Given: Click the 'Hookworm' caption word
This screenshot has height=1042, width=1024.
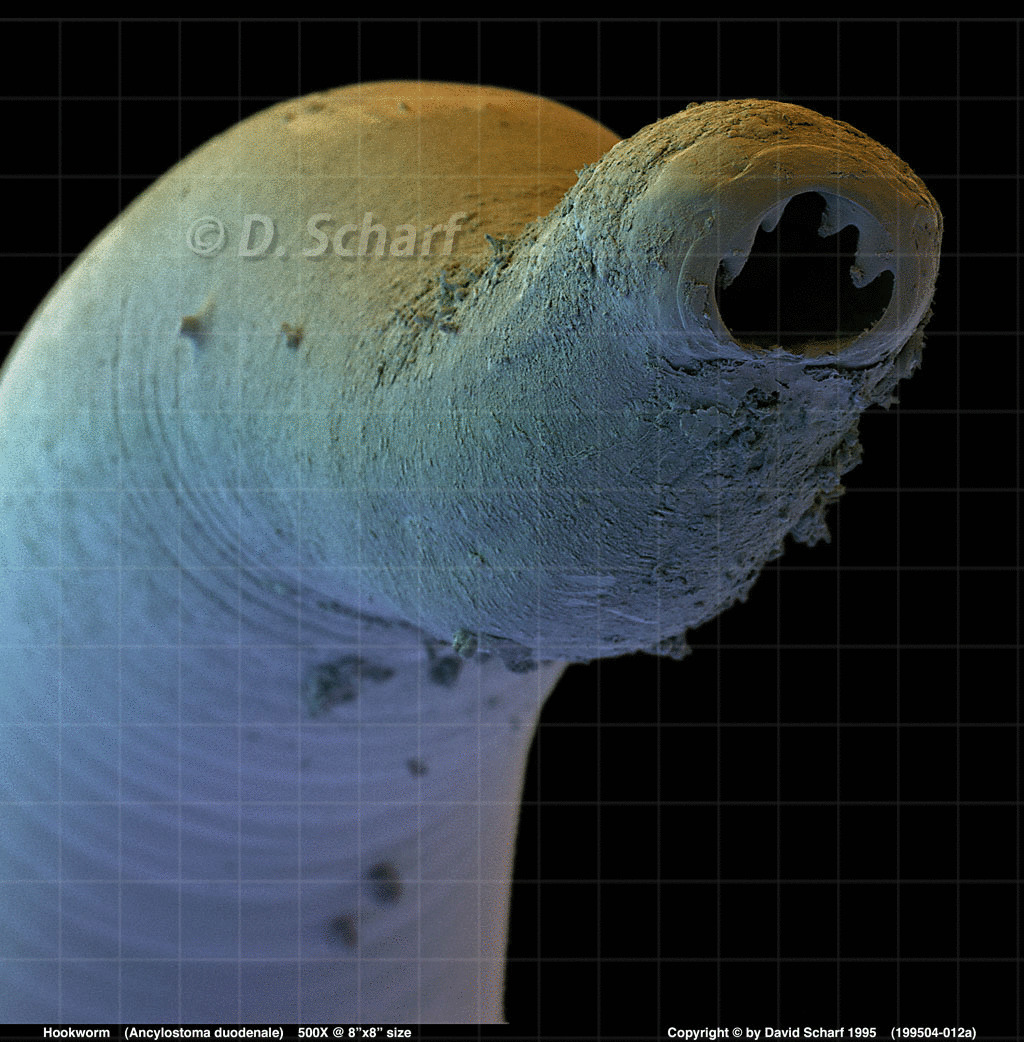Looking at the screenshot, I should 76,1033.
